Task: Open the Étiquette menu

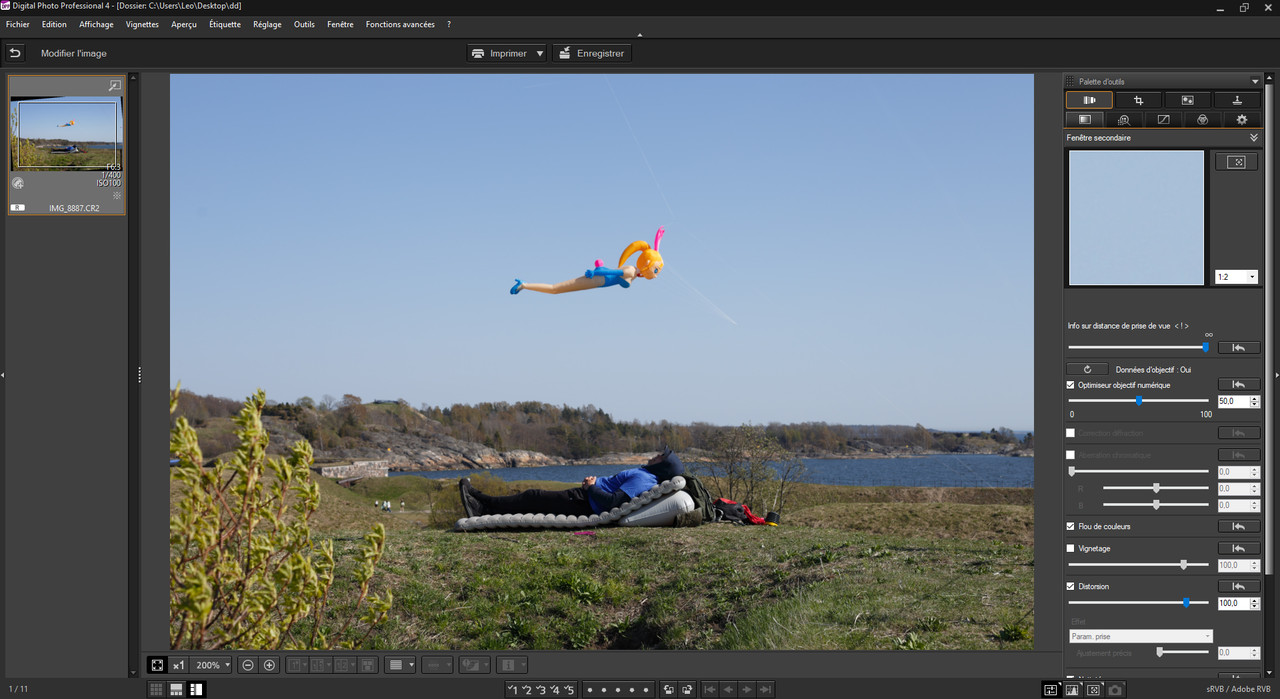Action: pos(225,24)
